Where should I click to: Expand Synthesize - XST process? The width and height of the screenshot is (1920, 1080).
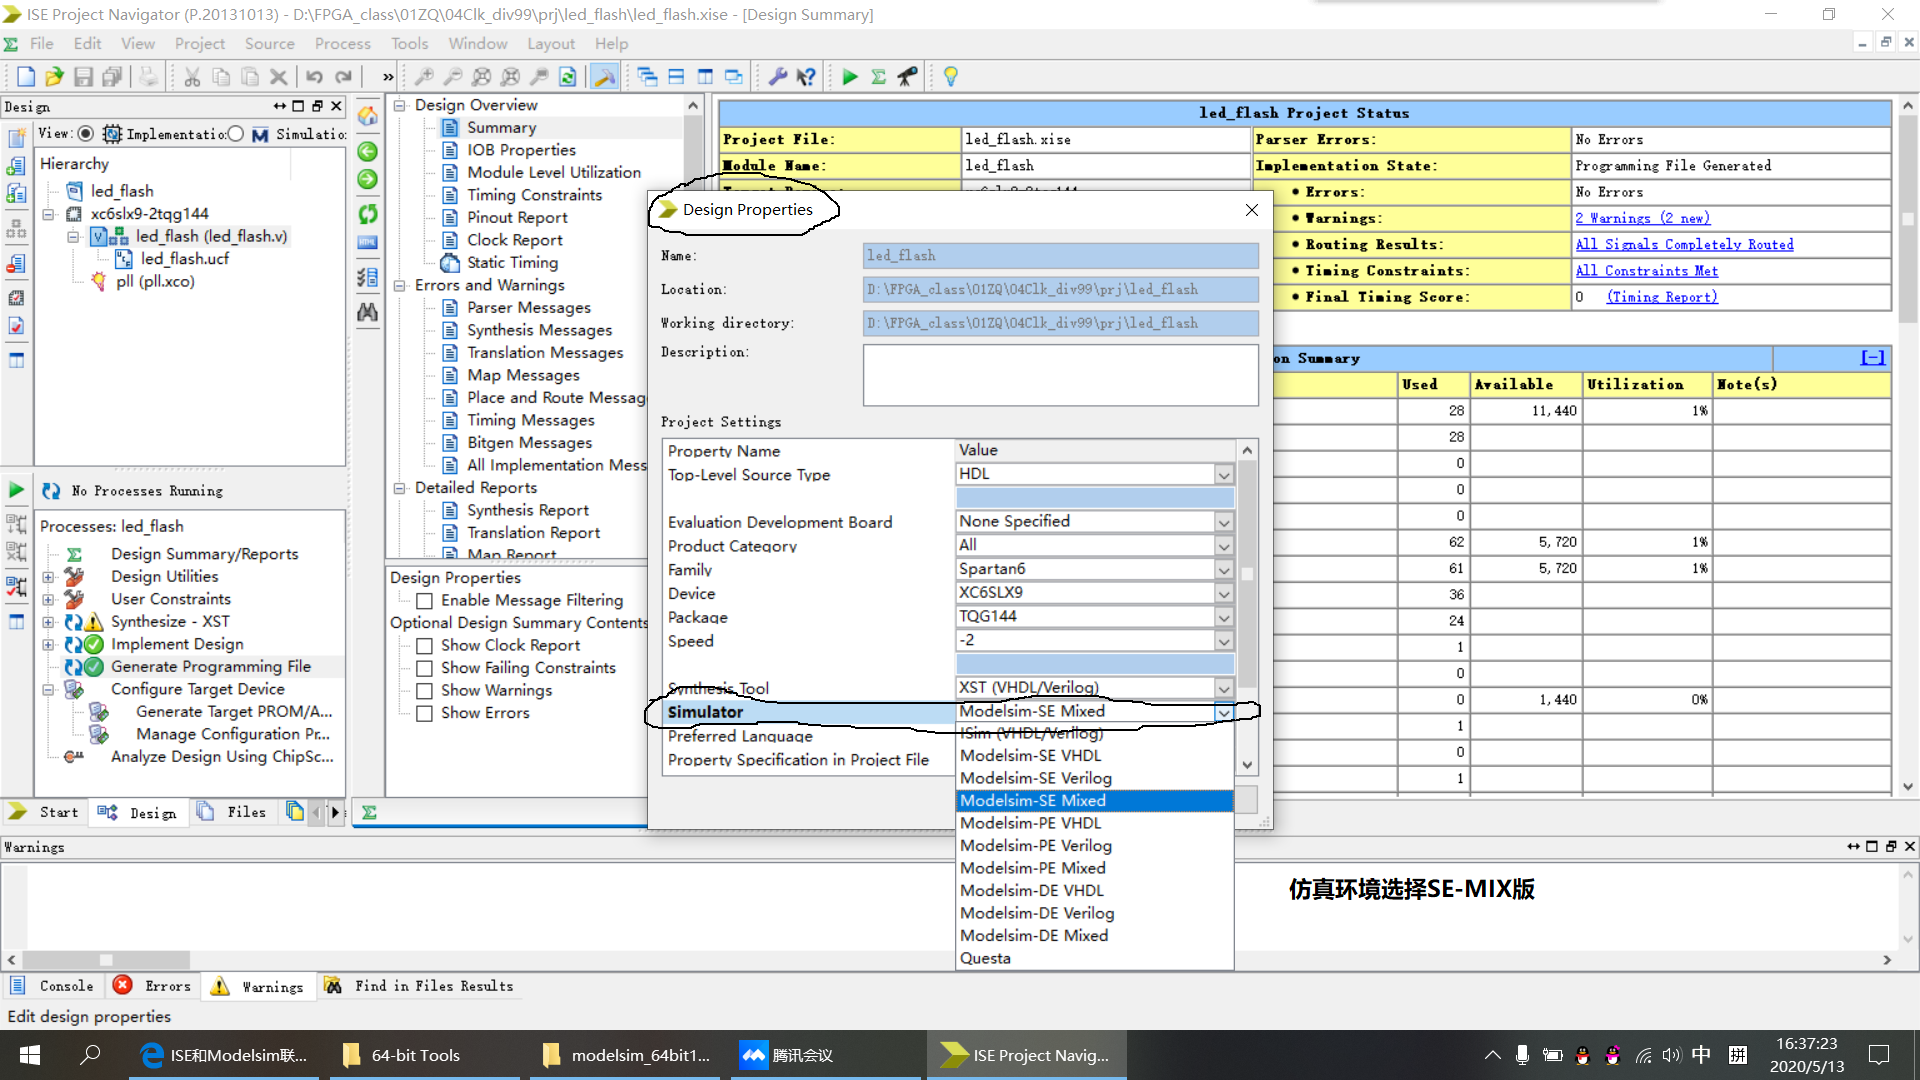[48, 622]
